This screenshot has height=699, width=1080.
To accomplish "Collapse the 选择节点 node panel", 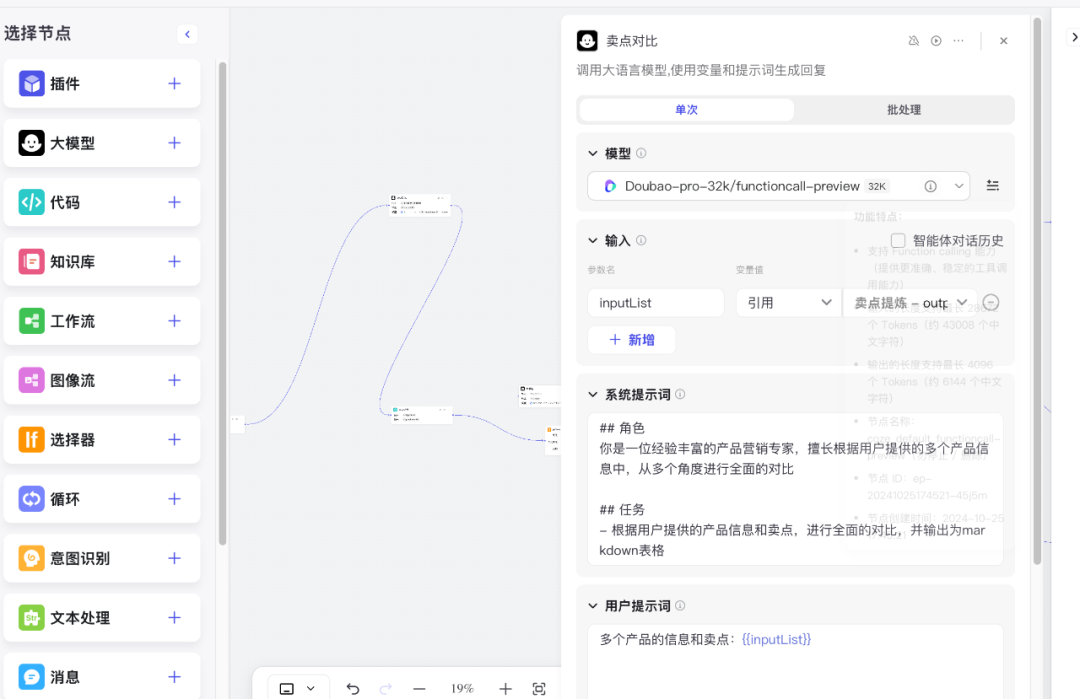I will [x=187, y=34].
